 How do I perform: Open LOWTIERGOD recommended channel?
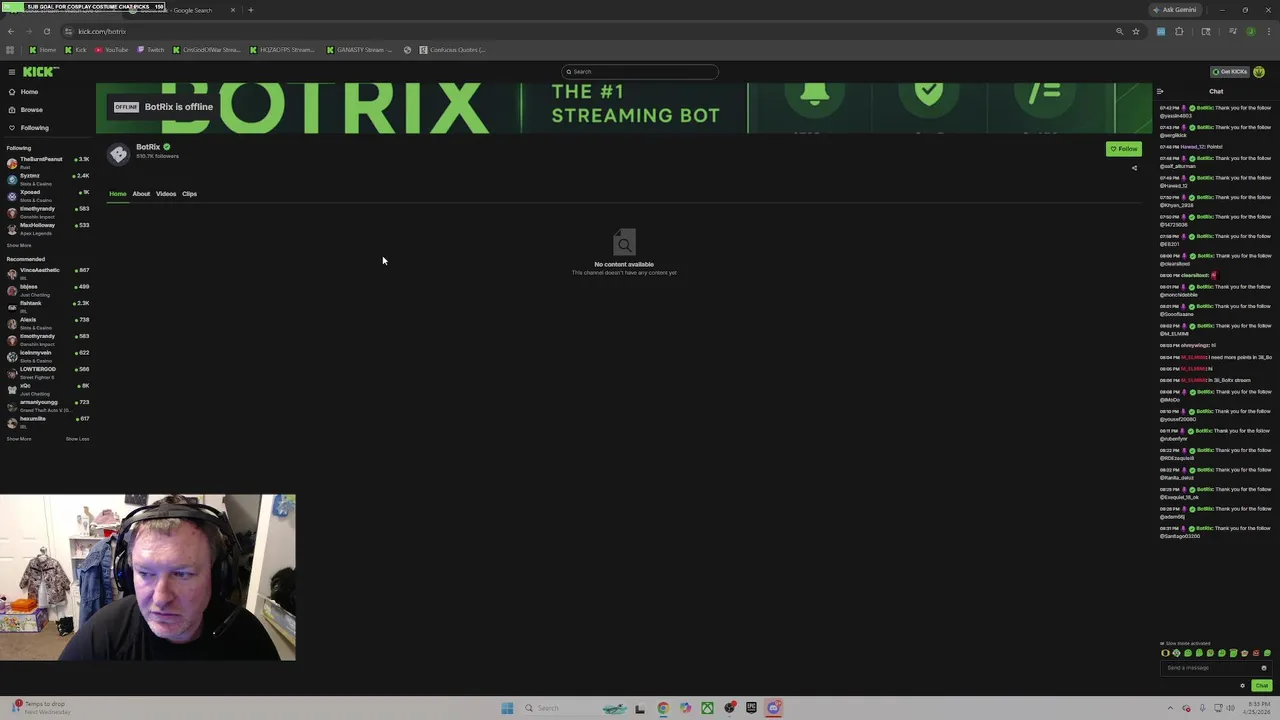[x=47, y=373]
